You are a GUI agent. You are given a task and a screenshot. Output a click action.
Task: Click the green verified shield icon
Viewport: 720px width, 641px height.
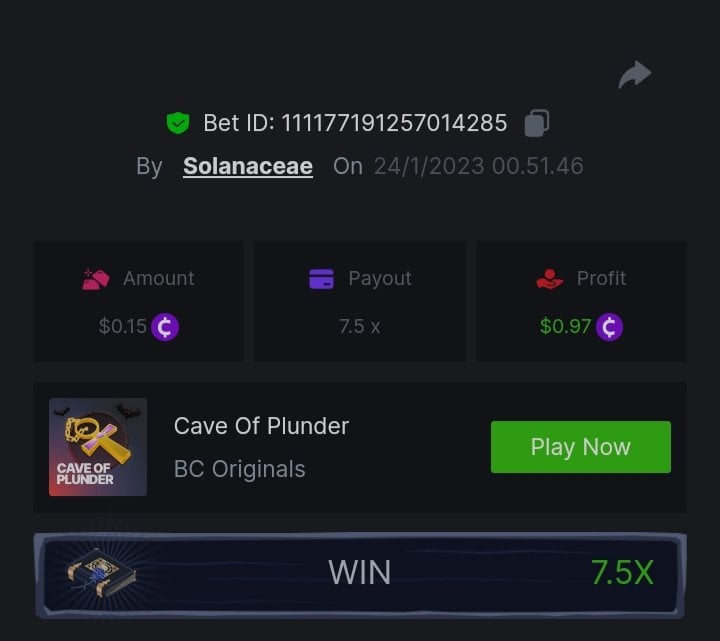pyautogui.click(x=178, y=123)
